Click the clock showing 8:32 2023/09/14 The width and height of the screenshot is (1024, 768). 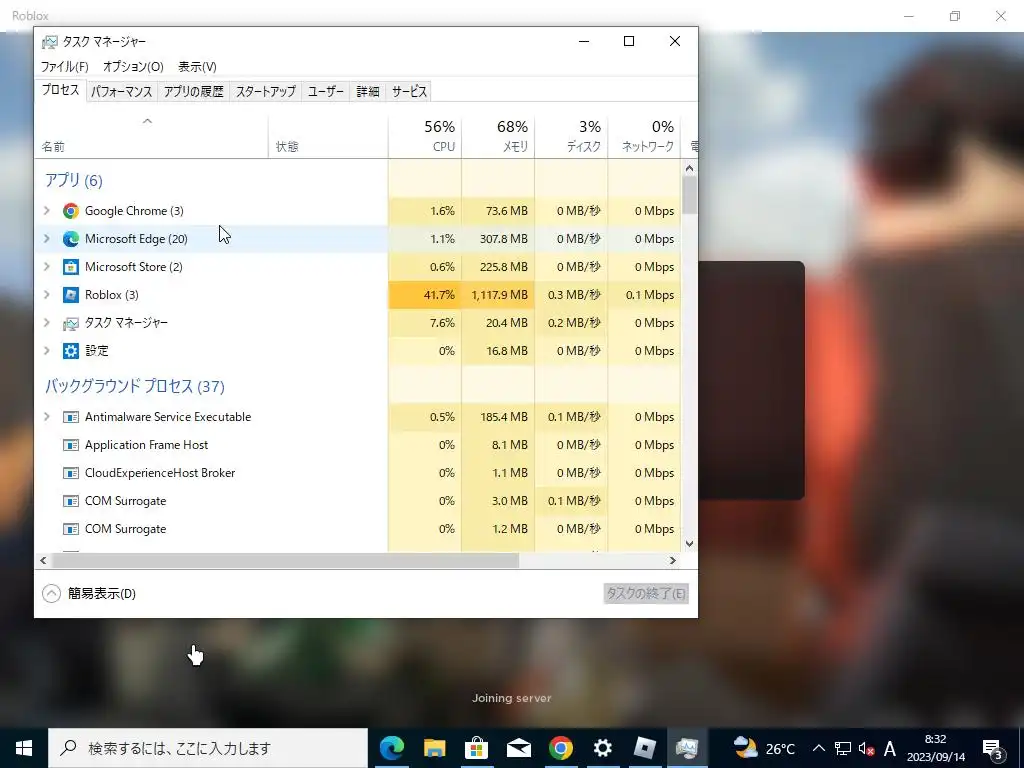pyautogui.click(x=935, y=748)
